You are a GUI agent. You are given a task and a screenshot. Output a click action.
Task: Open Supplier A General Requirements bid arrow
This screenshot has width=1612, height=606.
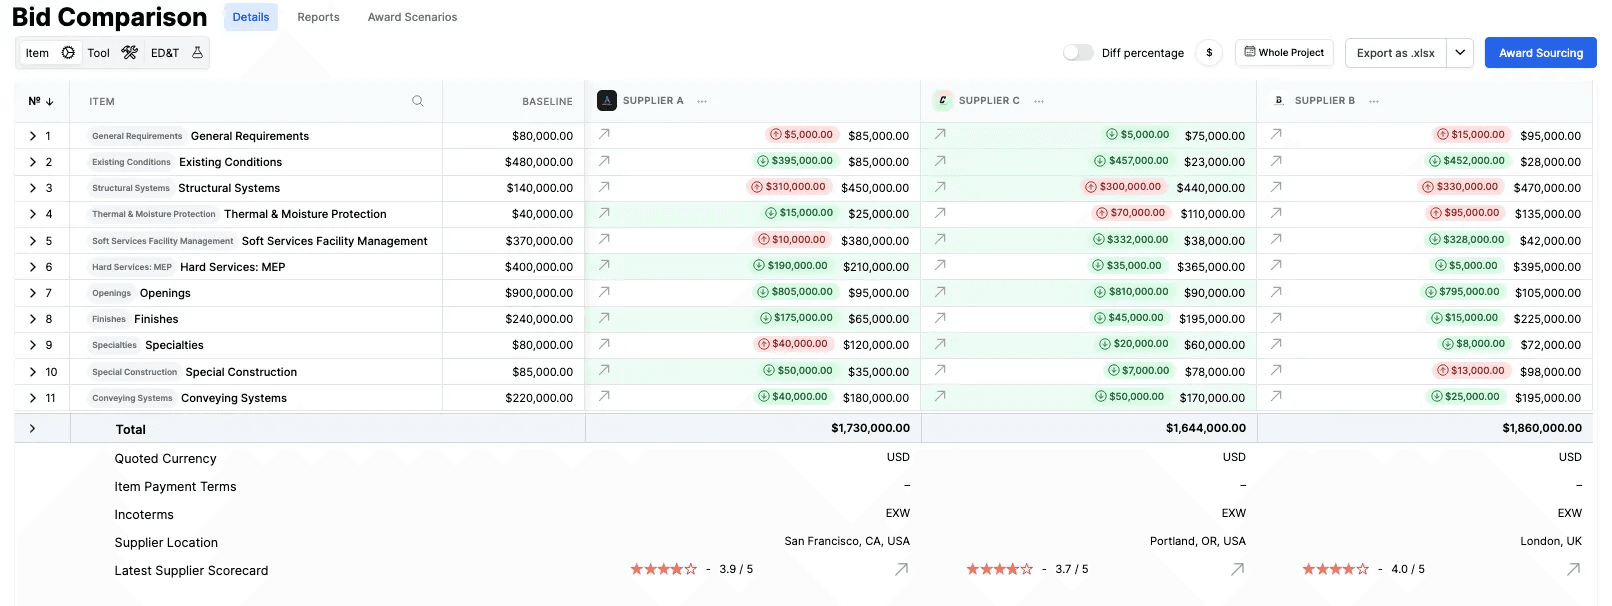[x=604, y=134]
